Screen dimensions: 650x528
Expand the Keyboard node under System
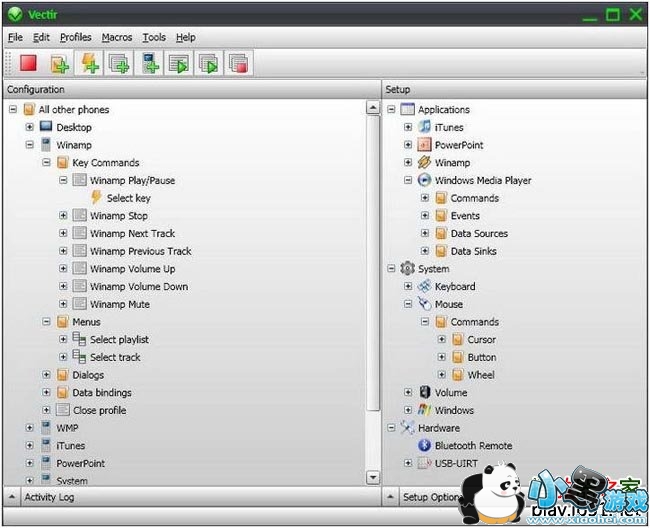[x=408, y=287]
